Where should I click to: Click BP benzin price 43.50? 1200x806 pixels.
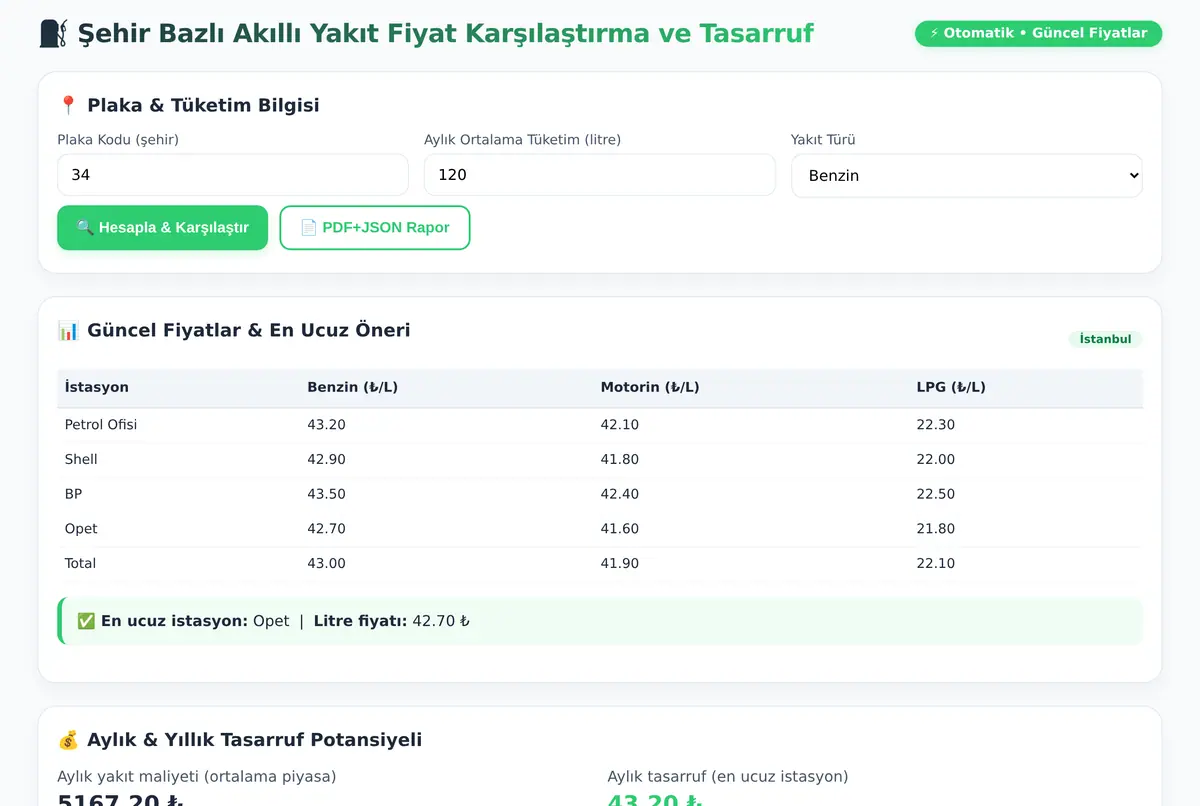326,494
